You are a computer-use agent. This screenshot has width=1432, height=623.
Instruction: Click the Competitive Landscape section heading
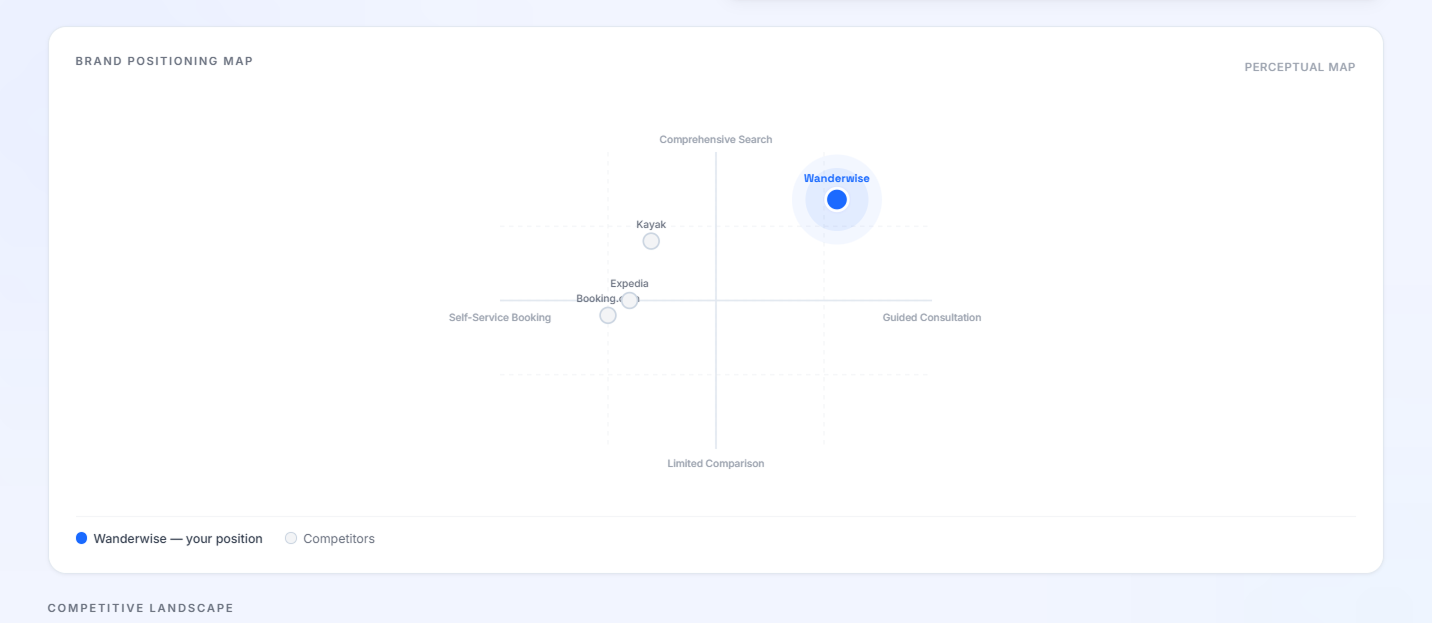pyautogui.click(x=141, y=608)
